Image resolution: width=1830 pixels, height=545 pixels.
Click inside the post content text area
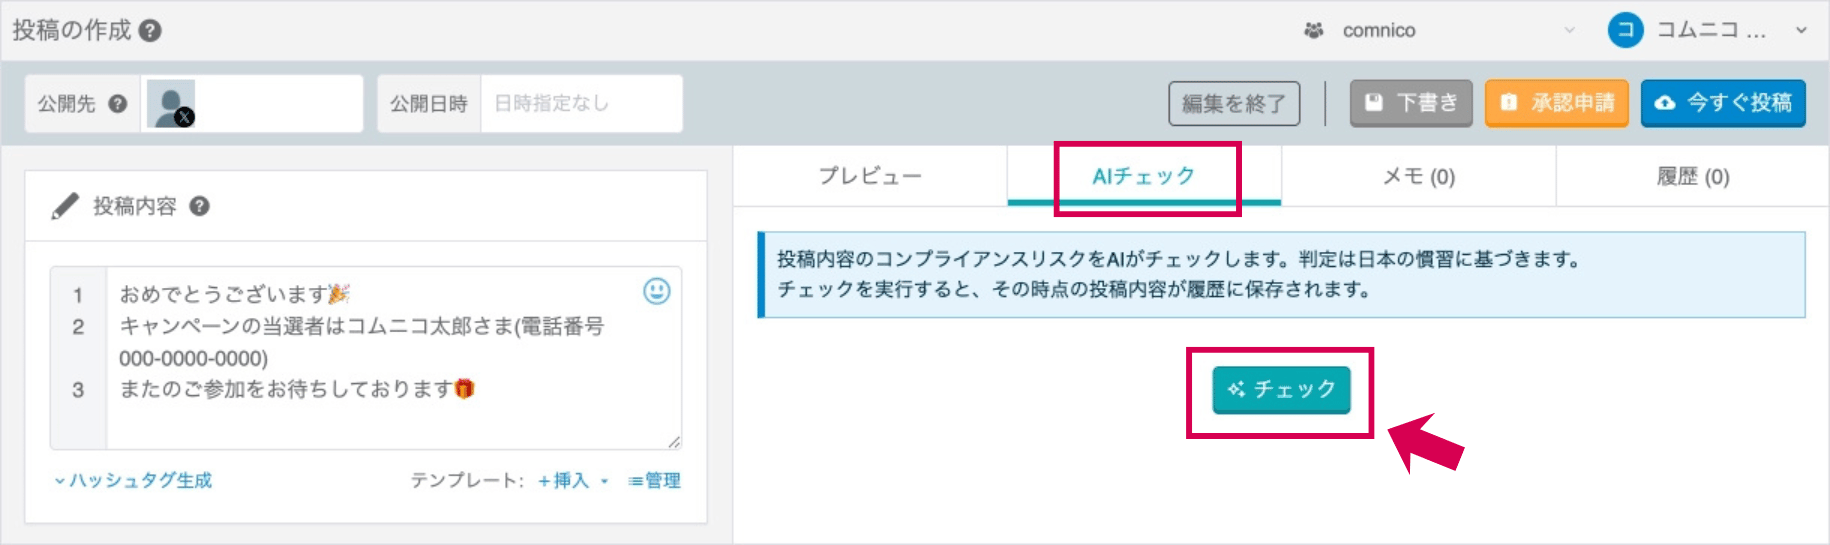pyautogui.click(x=394, y=357)
